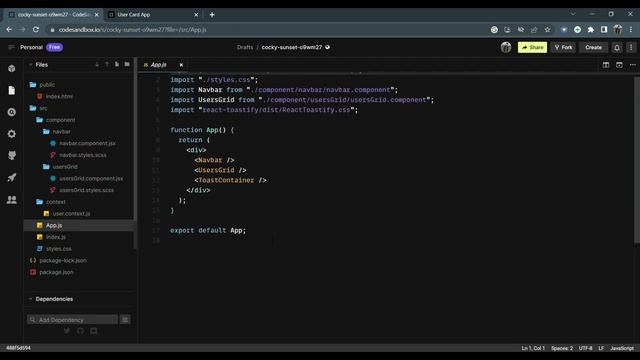Open editor more options ellipsis
This screenshot has height=360, width=640.
[633, 65]
